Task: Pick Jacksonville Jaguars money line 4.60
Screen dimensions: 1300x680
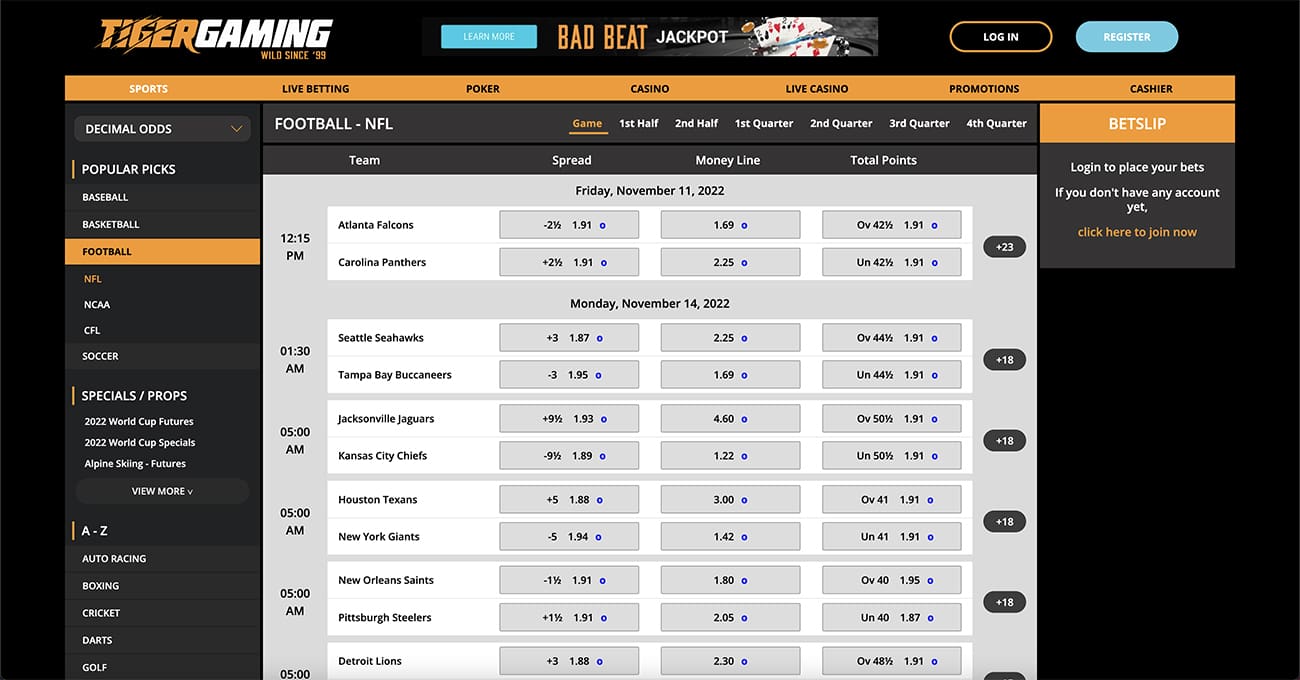Action: (730, 419)
